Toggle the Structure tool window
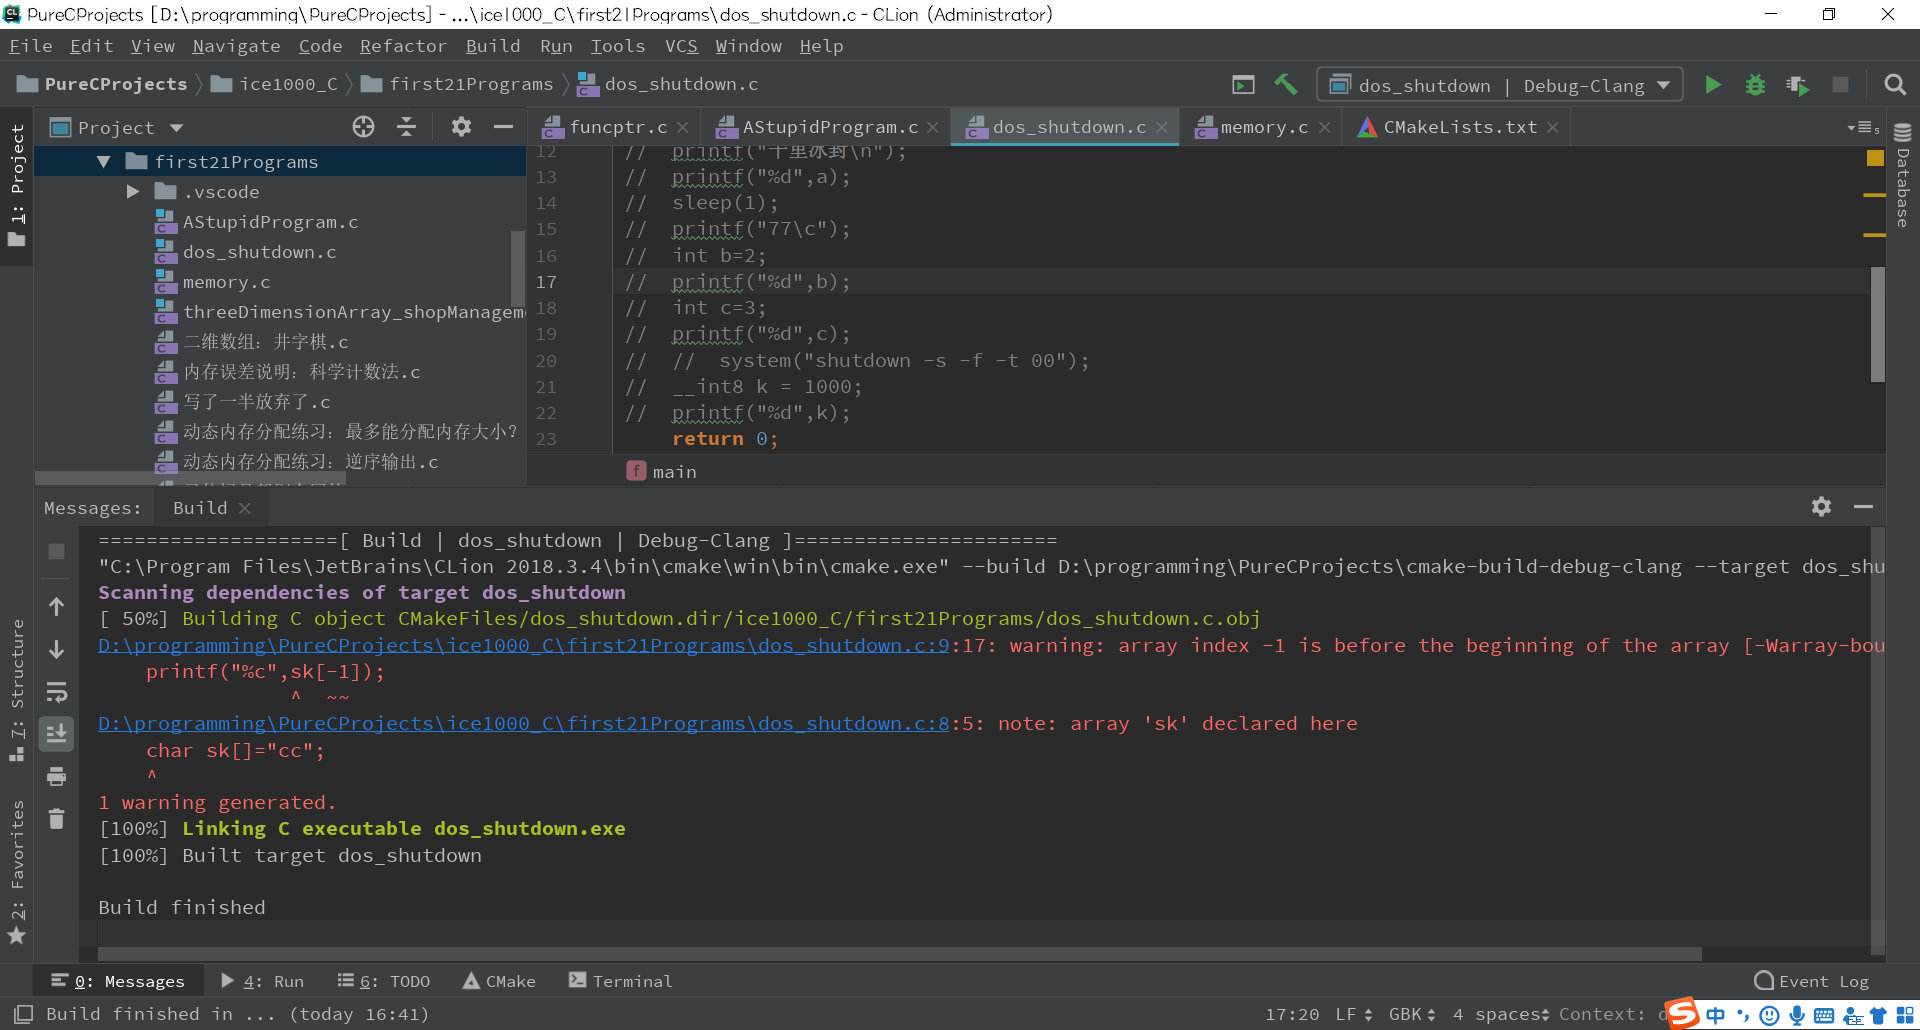 pos(17,690)
